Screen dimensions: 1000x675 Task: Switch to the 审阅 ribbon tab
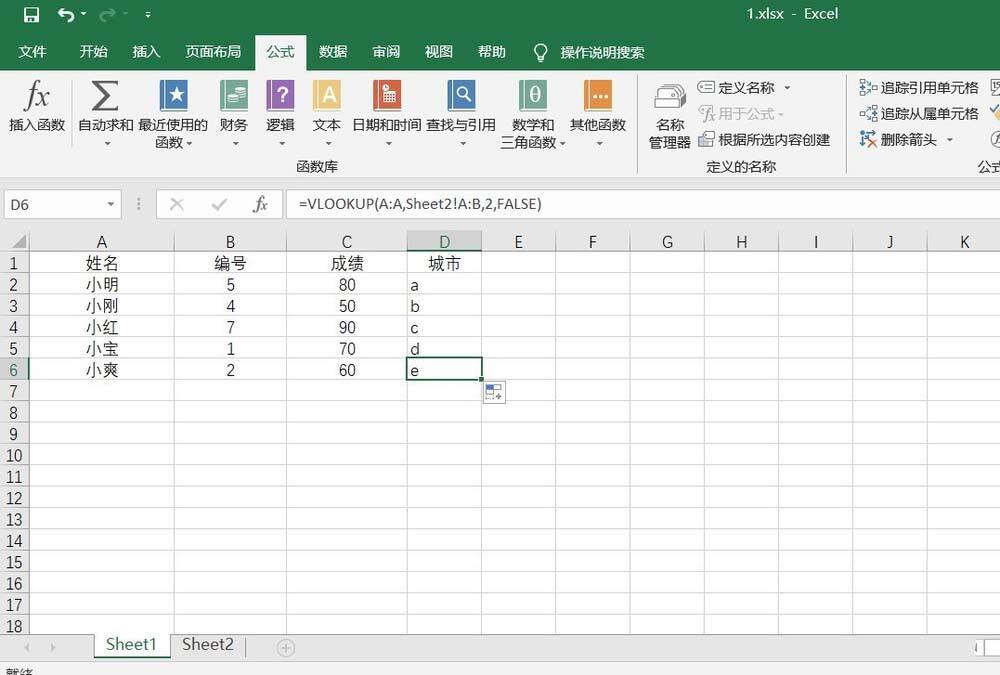pyautogui.click(x=386, y=52)
